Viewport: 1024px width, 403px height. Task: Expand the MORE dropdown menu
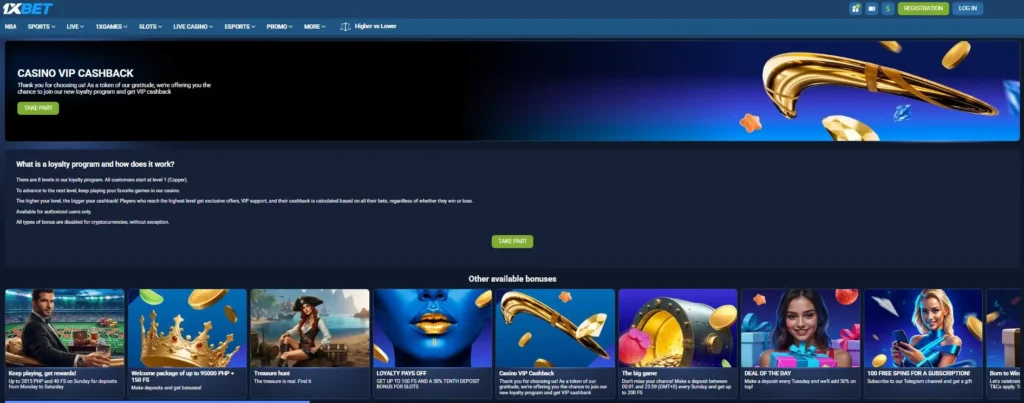point(315,27)
